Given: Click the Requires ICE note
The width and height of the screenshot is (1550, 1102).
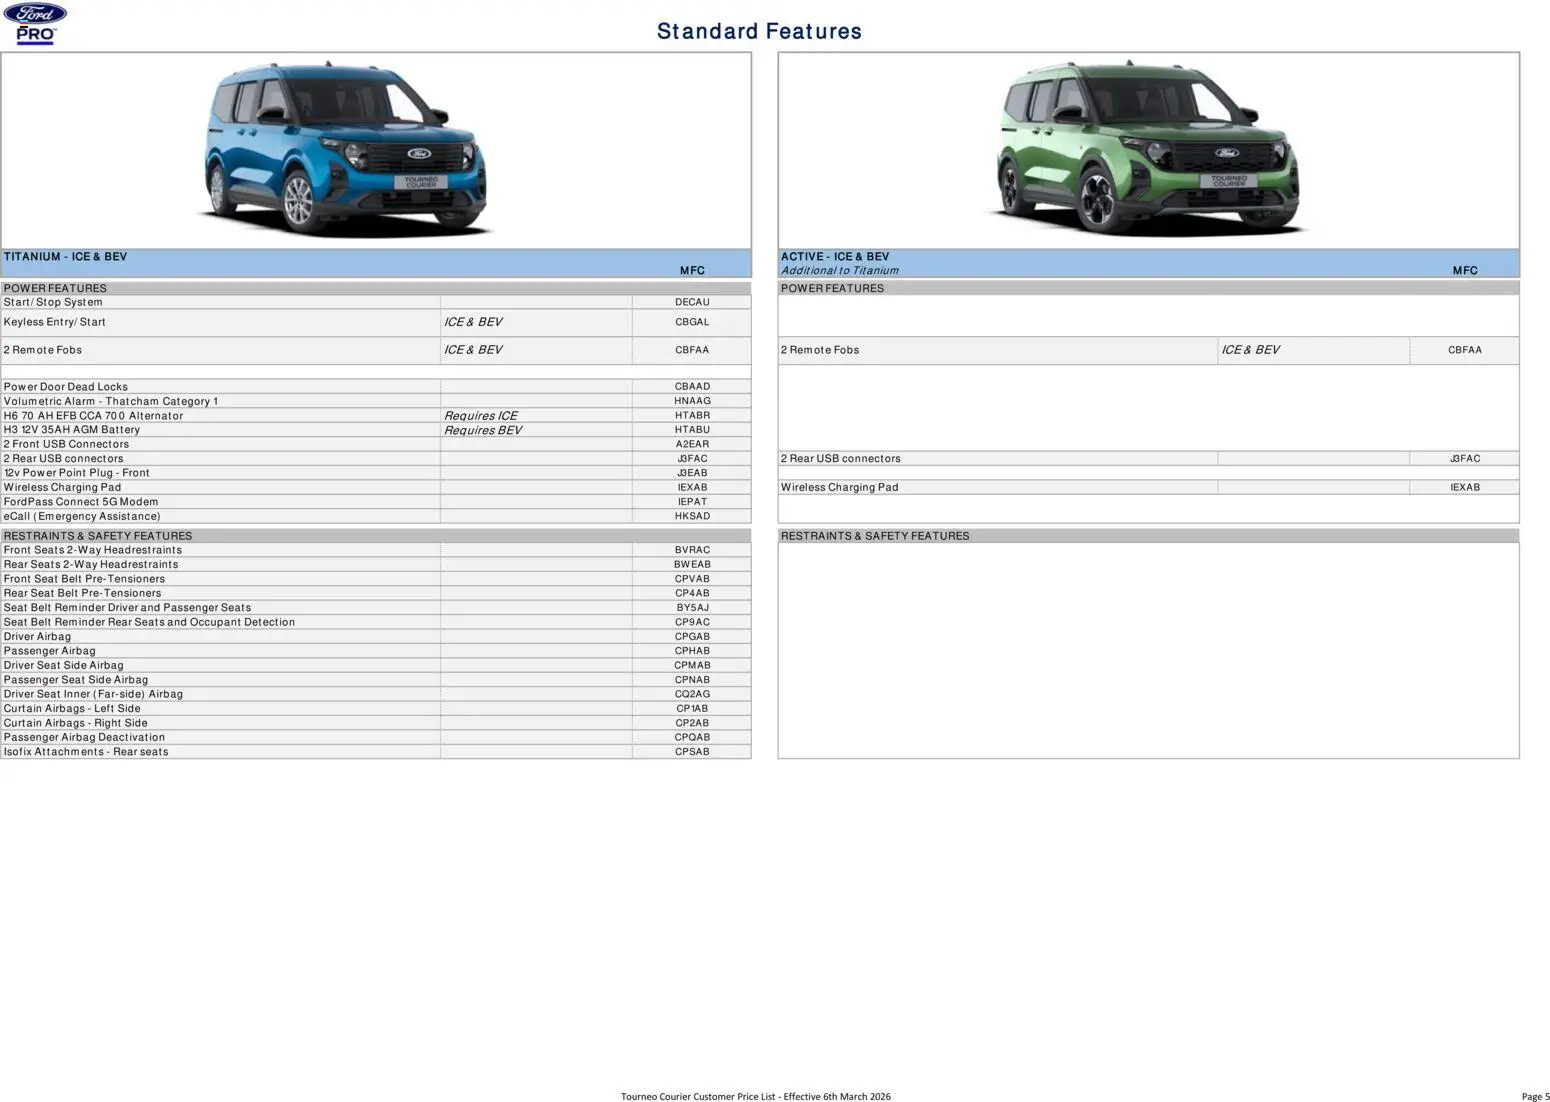Looking at the screenshot, I should pyautogui.click(x=481, y=416).
